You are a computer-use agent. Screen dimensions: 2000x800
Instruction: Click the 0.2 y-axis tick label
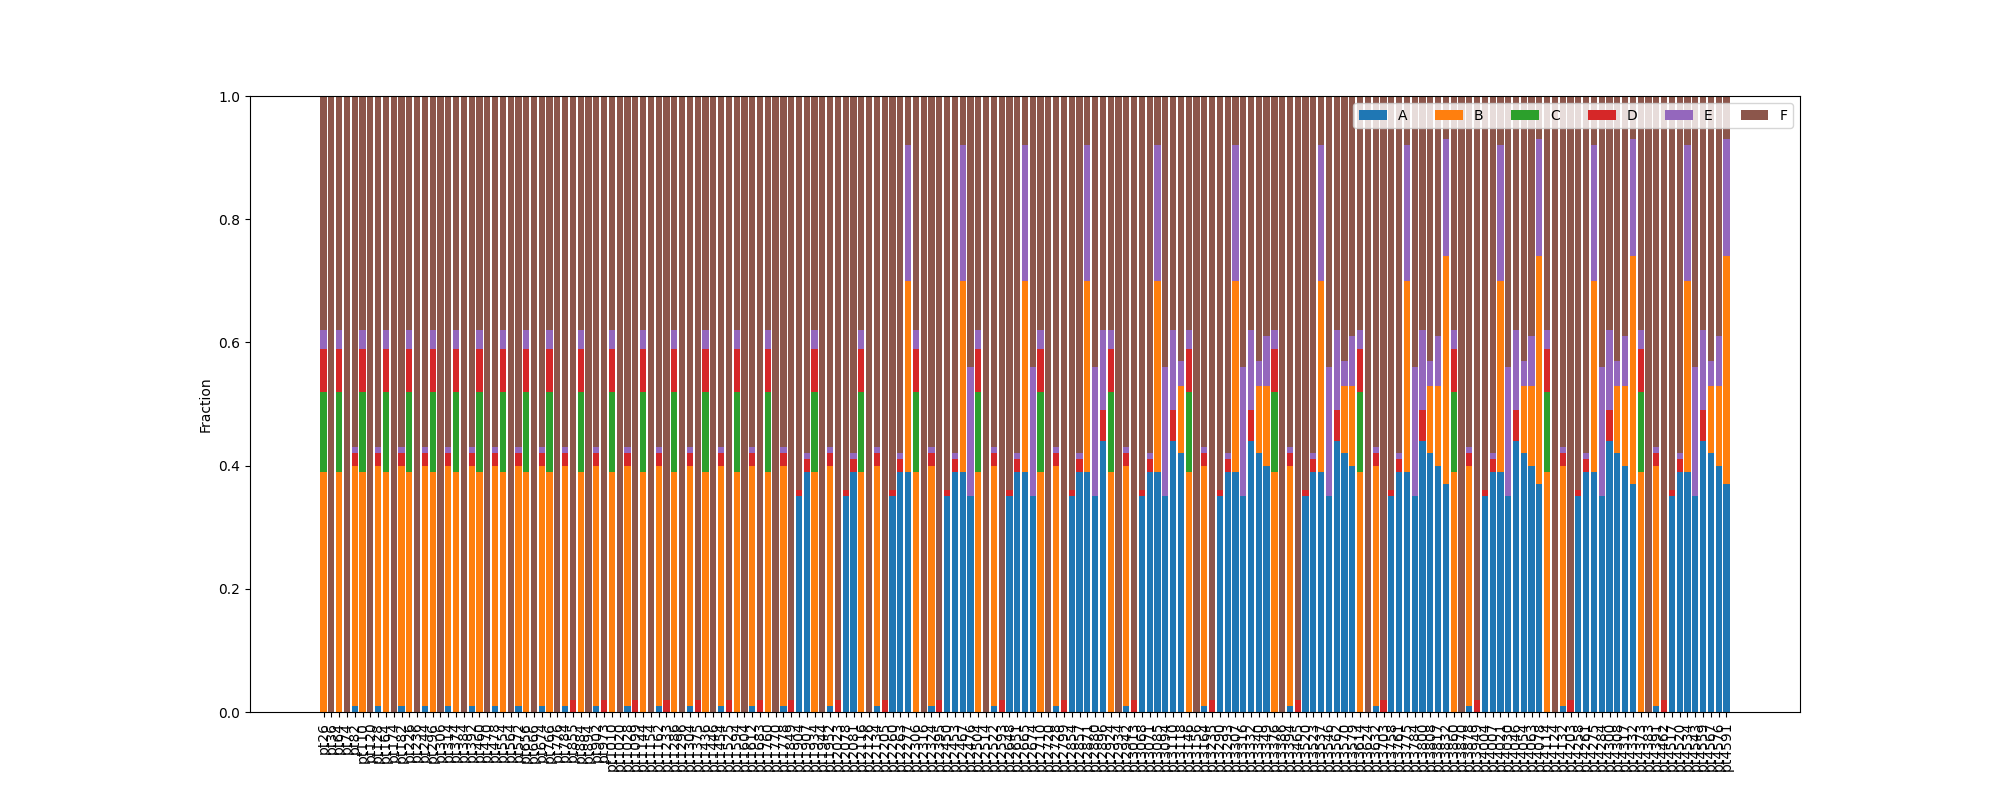(229, 589)
